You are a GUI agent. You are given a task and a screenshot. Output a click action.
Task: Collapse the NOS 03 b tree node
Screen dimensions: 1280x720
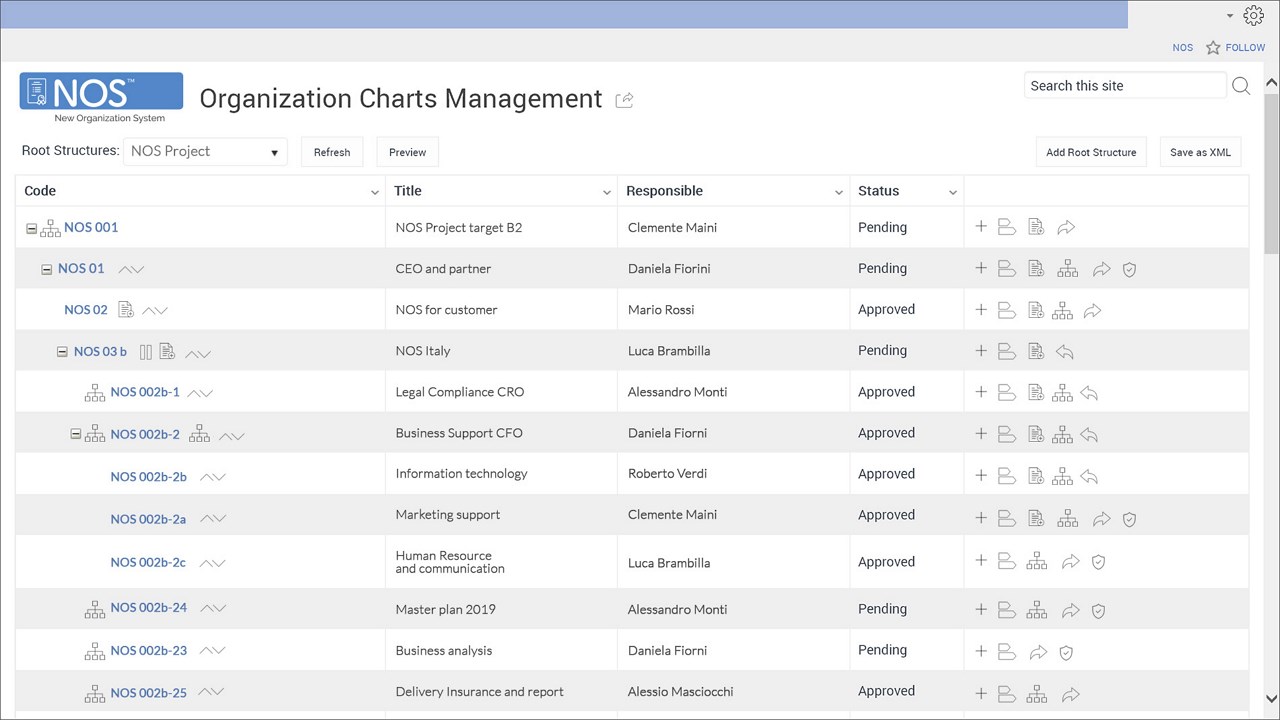point(62,352)
